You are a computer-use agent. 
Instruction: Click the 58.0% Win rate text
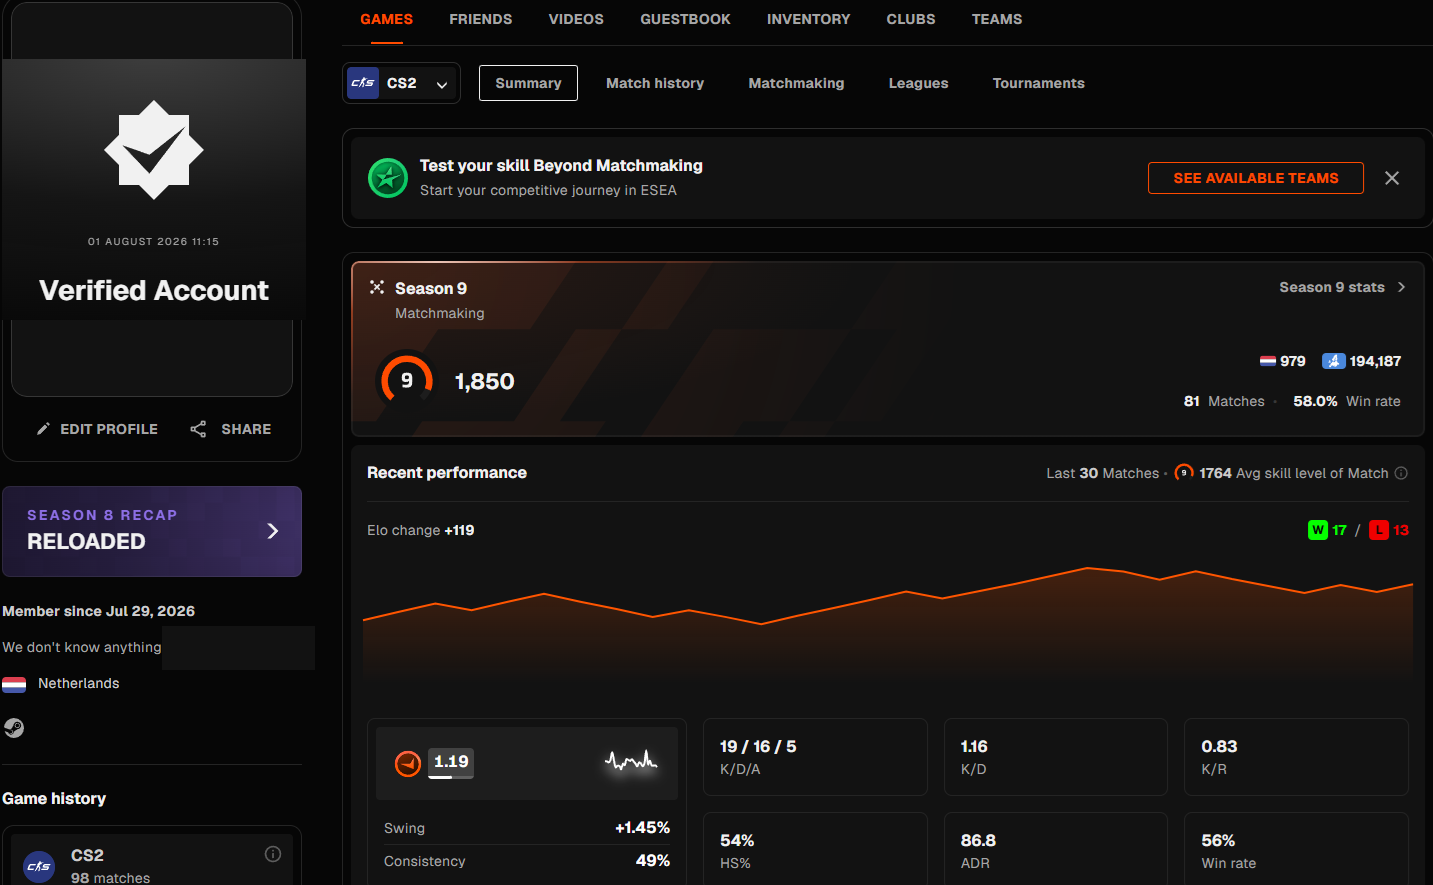1346,401
